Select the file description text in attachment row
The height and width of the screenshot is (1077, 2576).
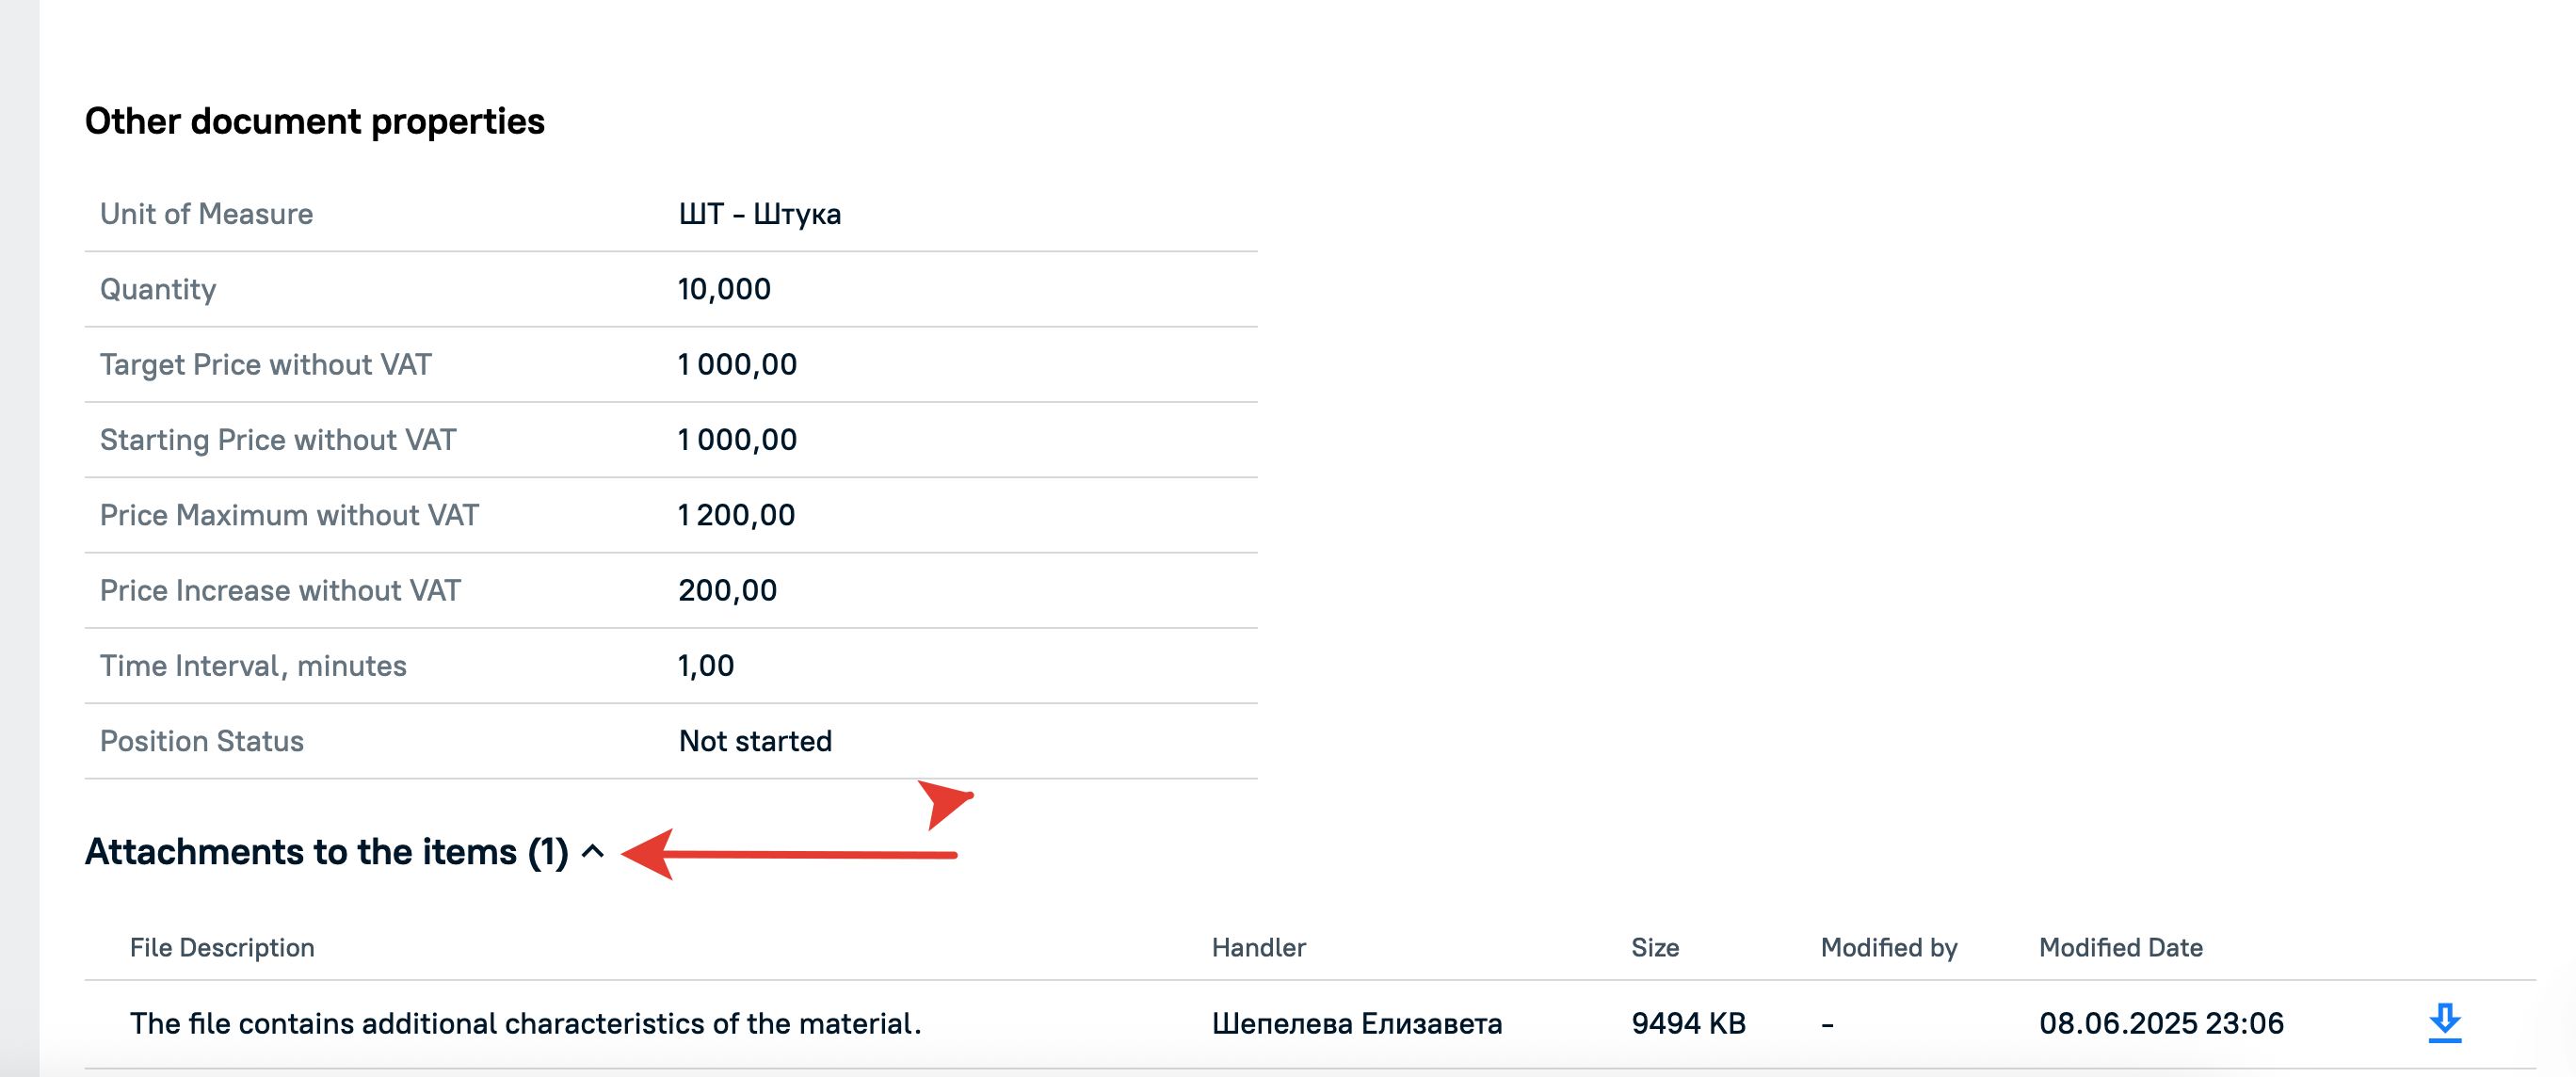[x=525, y=1023]
